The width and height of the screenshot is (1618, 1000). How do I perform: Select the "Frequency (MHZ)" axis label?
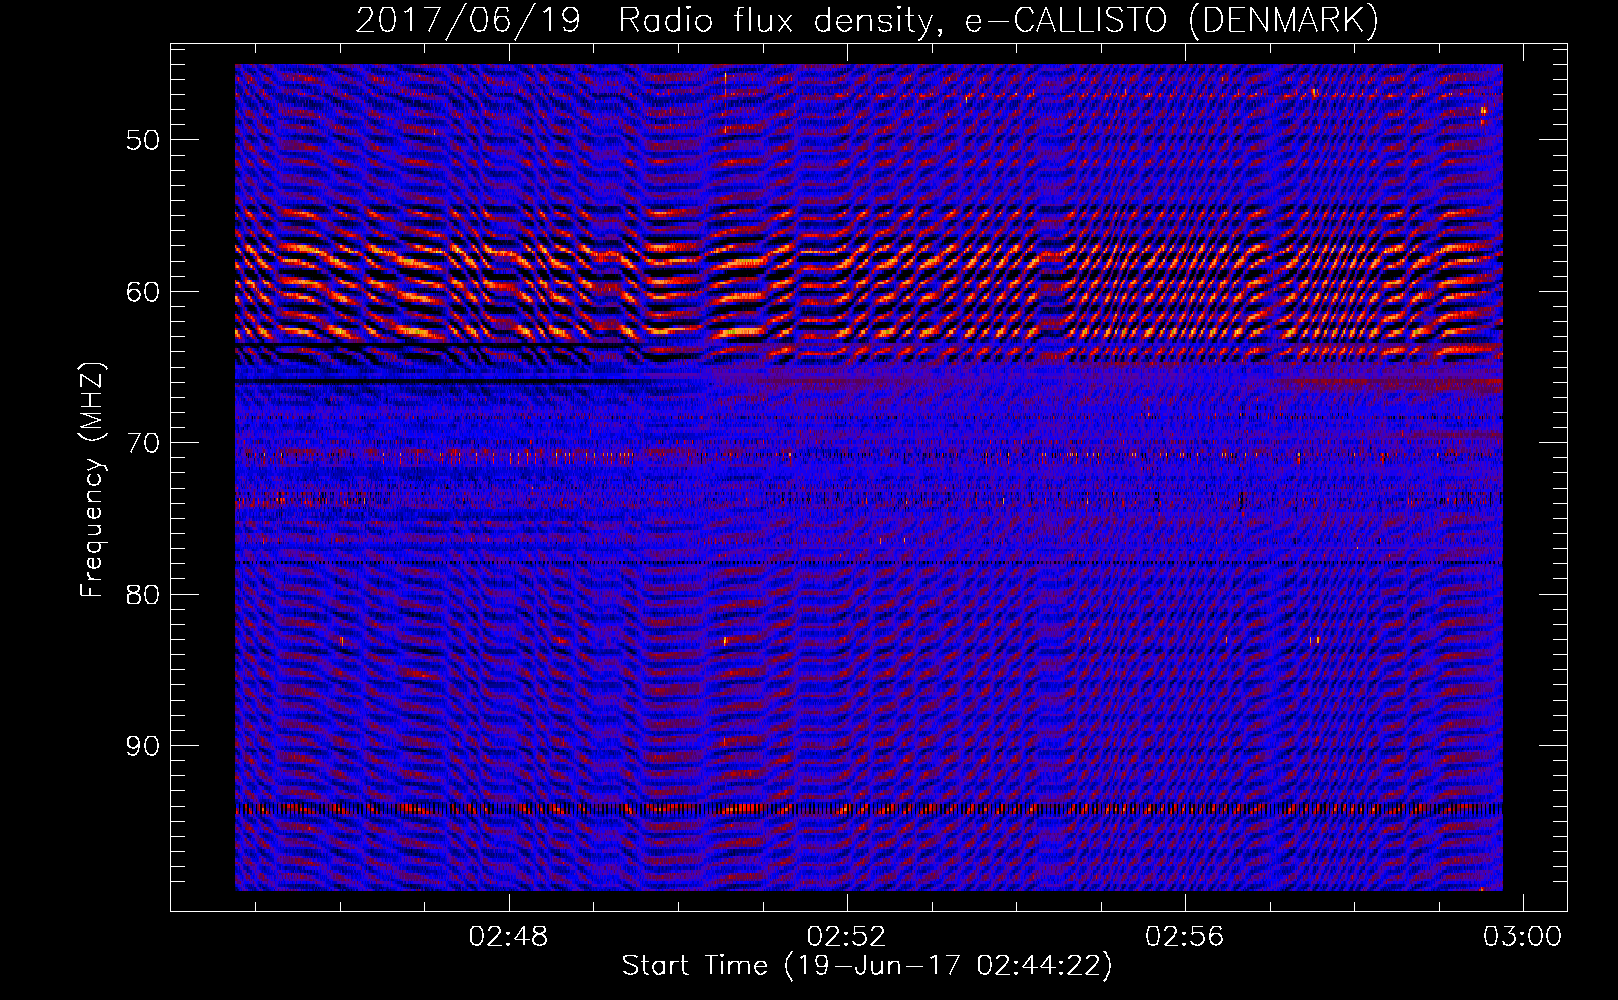pos(92,479)
